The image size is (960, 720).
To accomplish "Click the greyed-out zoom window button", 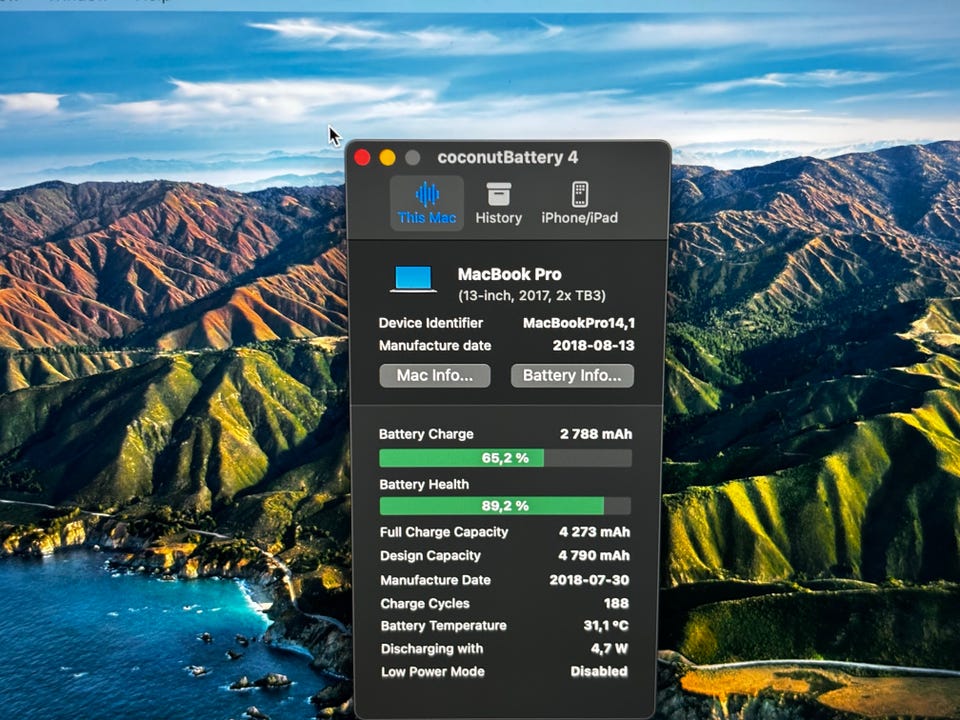I will [413, 158].
